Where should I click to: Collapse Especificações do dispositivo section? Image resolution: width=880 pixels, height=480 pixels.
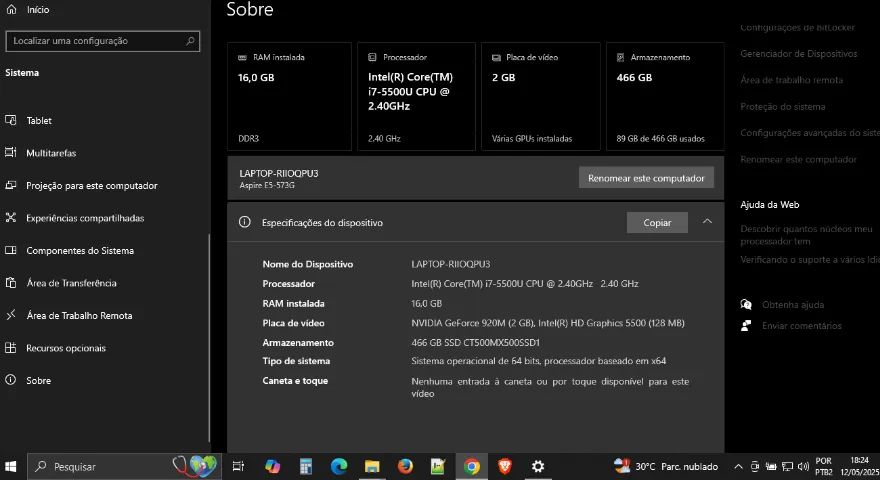click(x=707, y=221)
